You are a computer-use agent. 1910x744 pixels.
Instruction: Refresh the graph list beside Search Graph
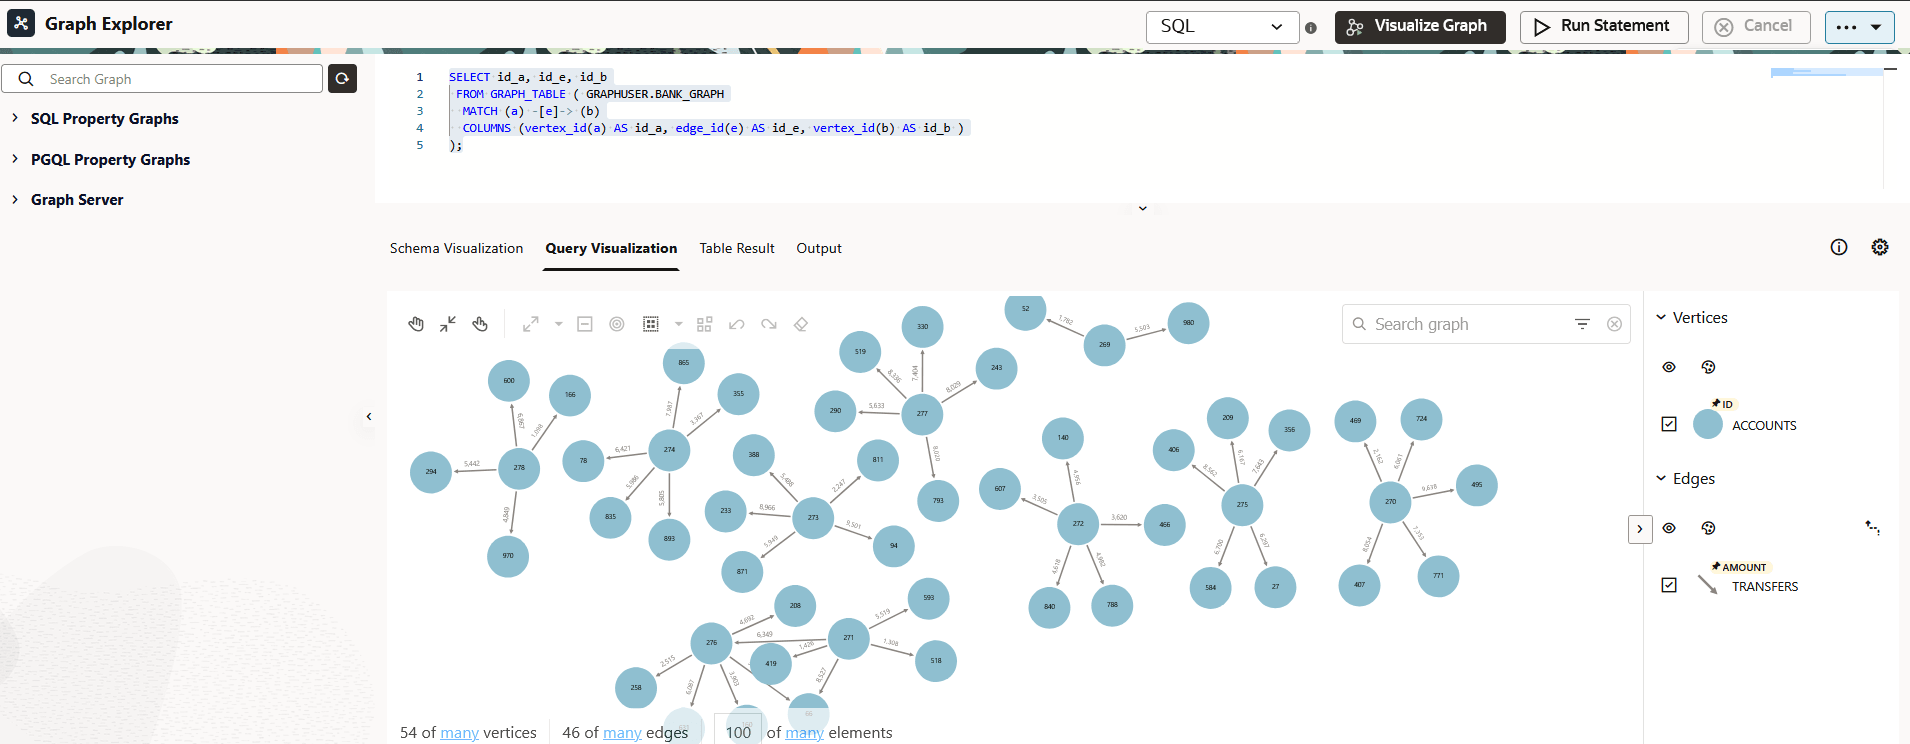pos(342,78)
